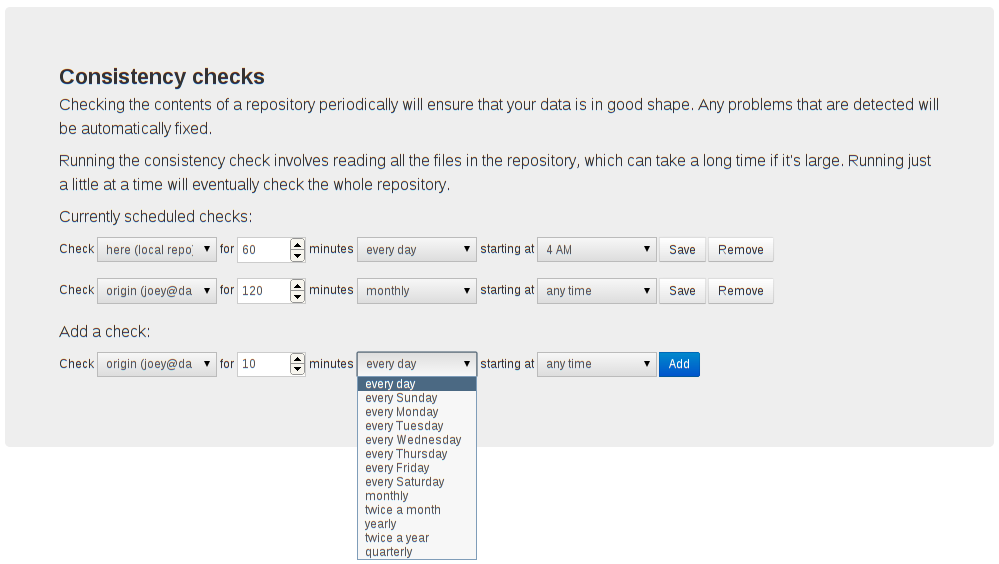Choose 'every Wednesday' option in the list
This screenshot has width=999, height=564.
tap(413, 440)
